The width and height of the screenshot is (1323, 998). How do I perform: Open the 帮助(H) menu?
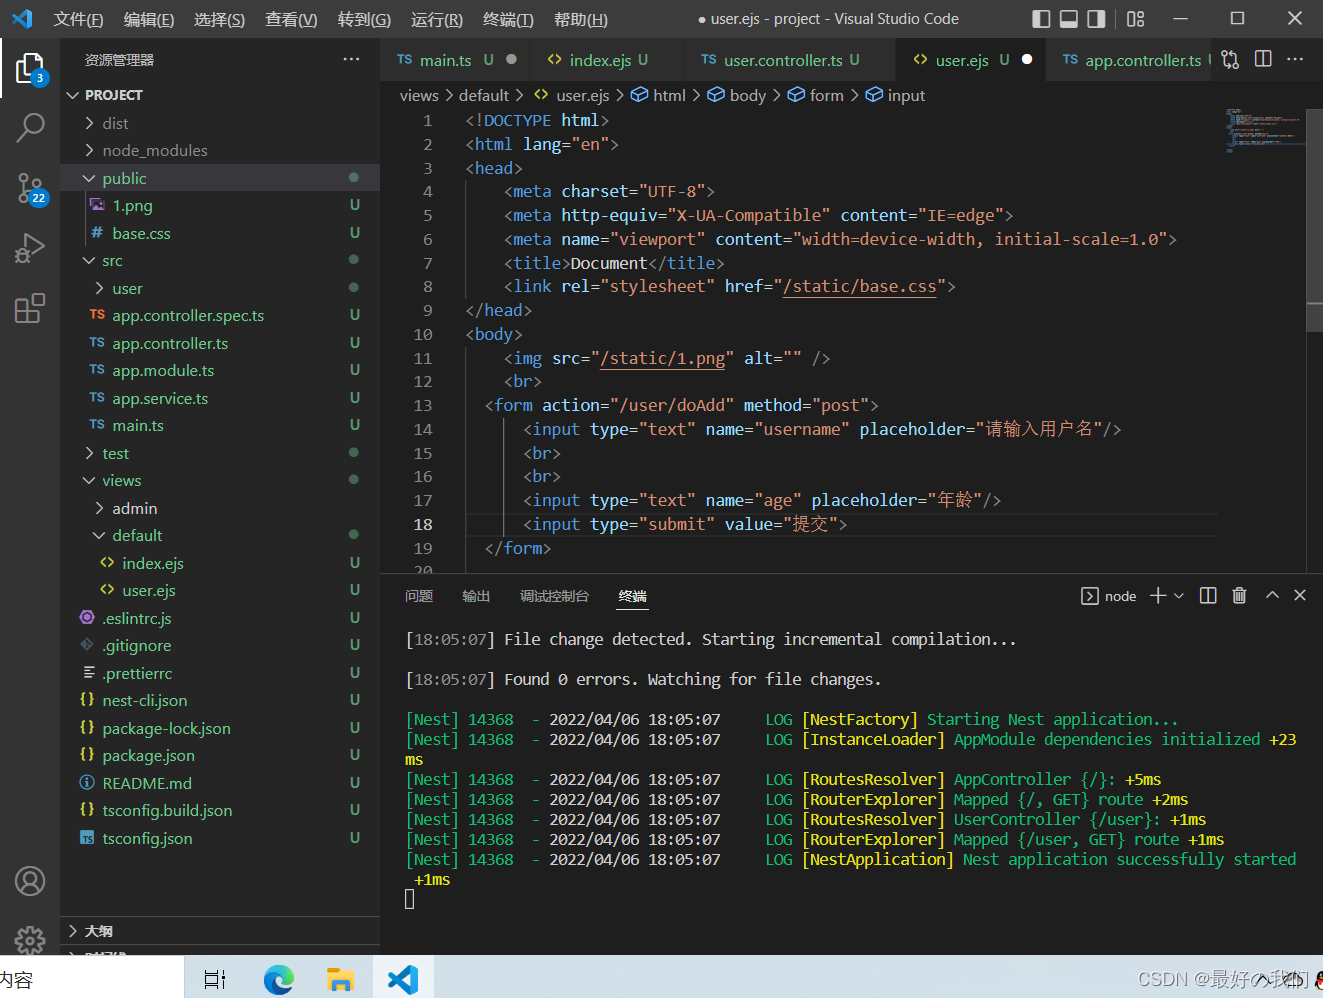(580, 19)
